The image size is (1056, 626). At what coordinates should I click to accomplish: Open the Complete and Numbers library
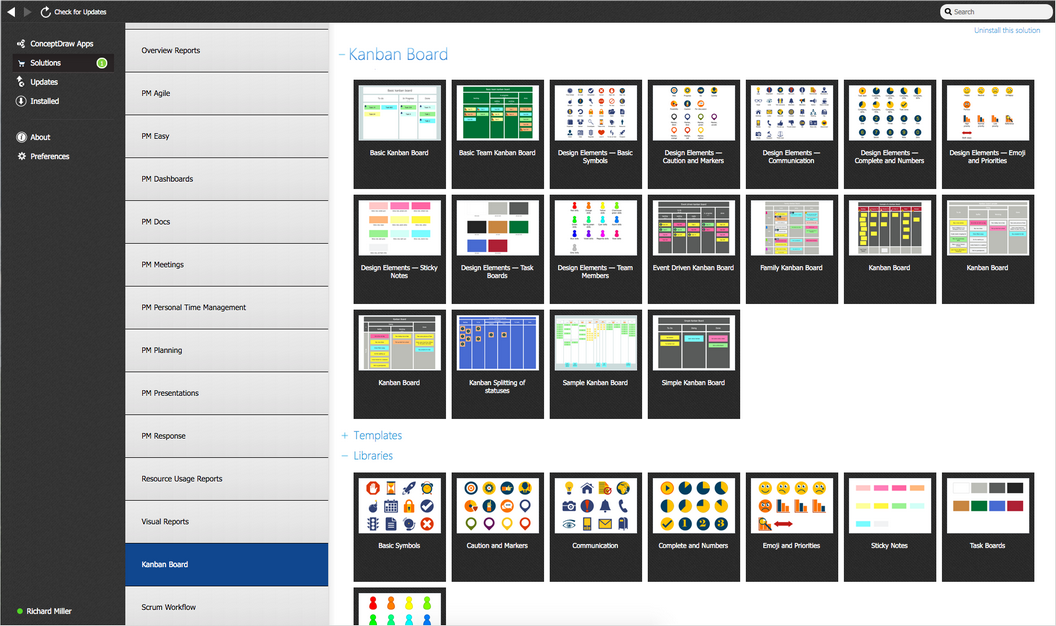coord(694,527)
